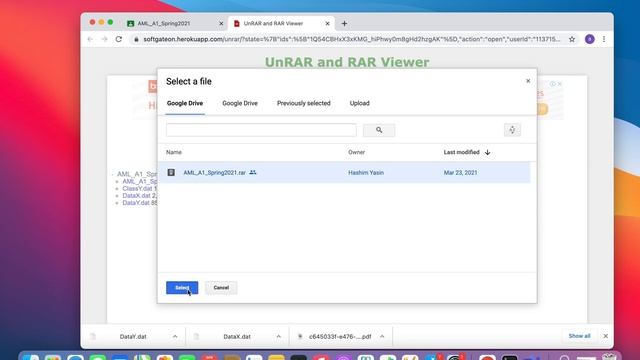The width and height of the screenshot is (640, 360).
Task: Open downloaded c645033f pdf file
Action: point(340,337)
